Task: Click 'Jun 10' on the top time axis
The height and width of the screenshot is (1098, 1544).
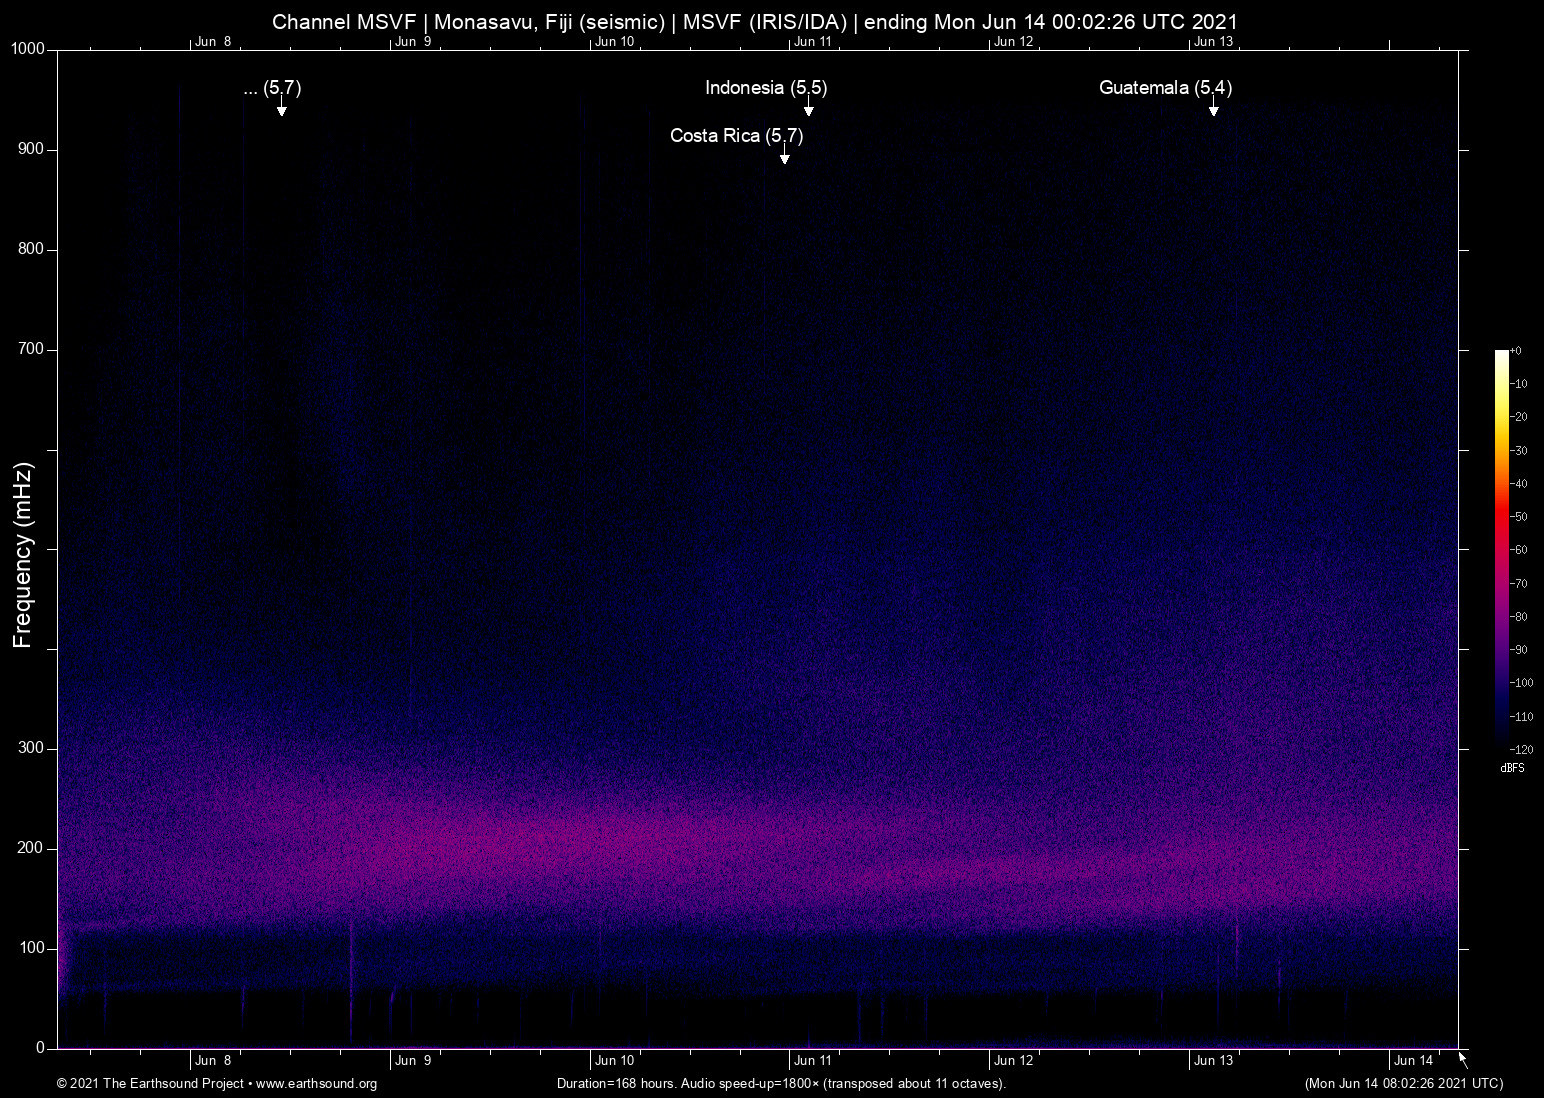Action: click(614, 42)
